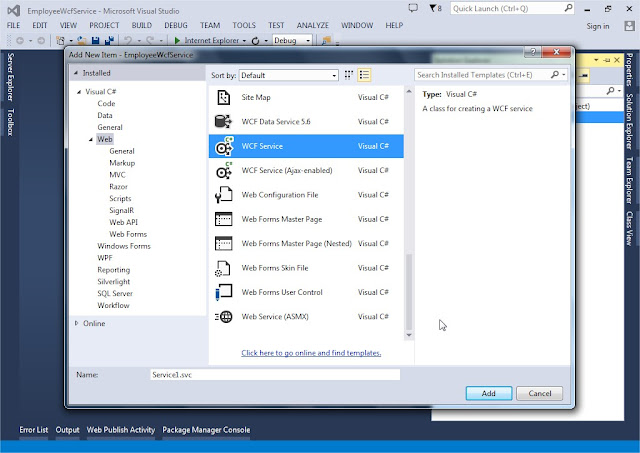The image size is (640, 453).
Task: Open the FILE menu
Action: tap(13, 25)
